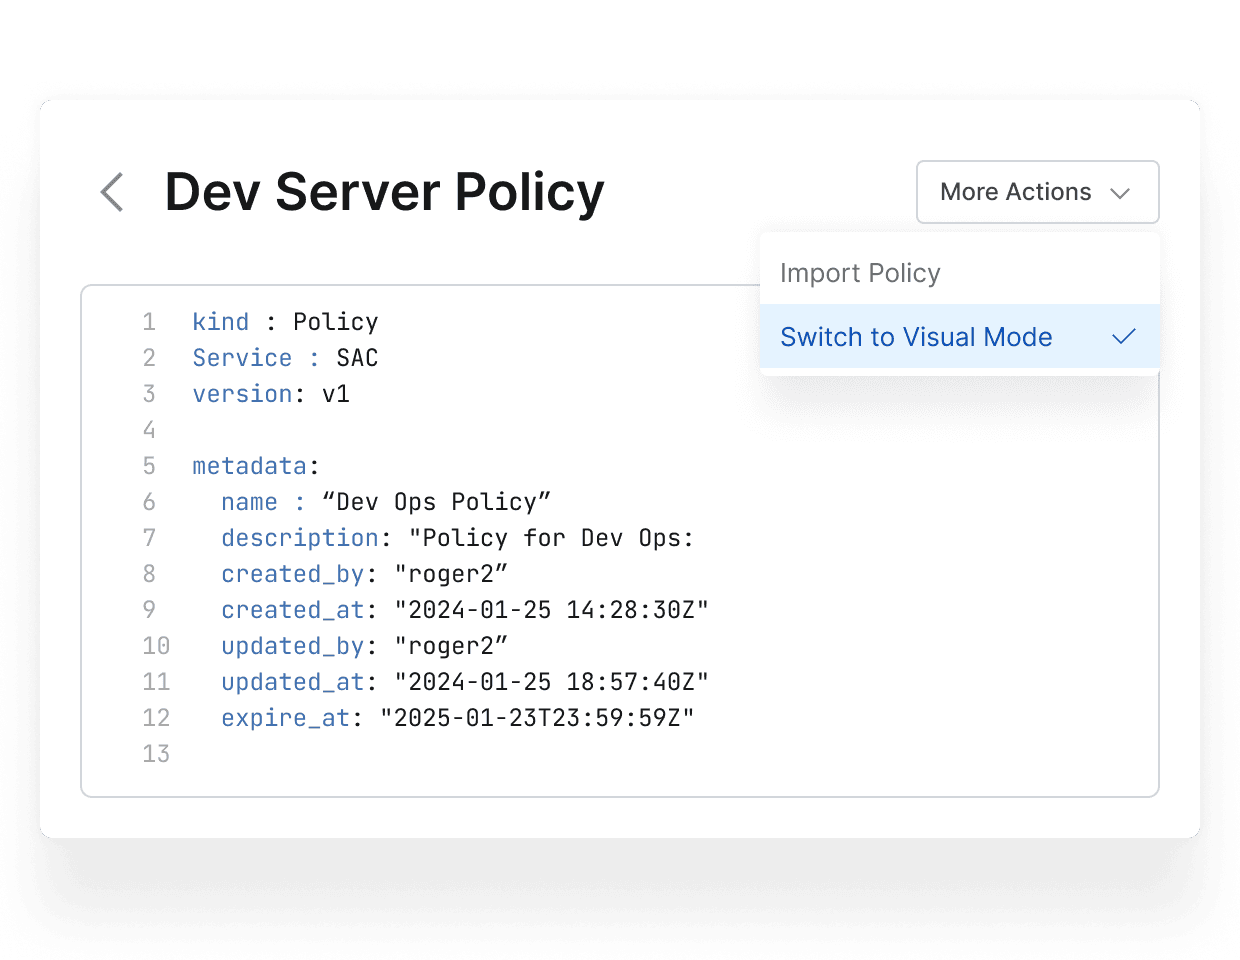
Task: Click line number 4 in the gutter
Action: [x=149, y=430]
